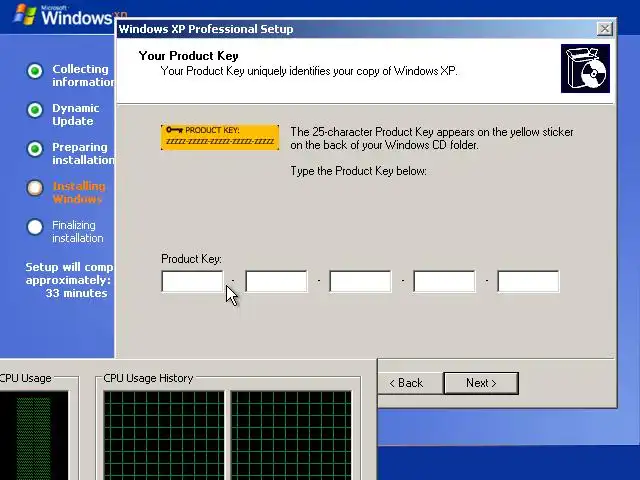This screenshot has height=480, width=640.
Task: Close the Windows XP Professional Setup dialog
Action: [604, 29]
